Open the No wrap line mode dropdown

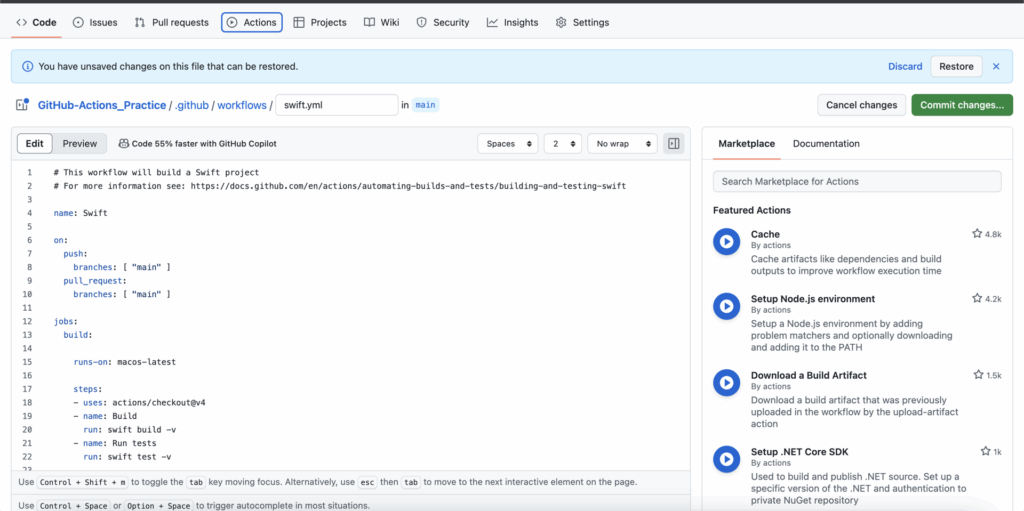622,144
